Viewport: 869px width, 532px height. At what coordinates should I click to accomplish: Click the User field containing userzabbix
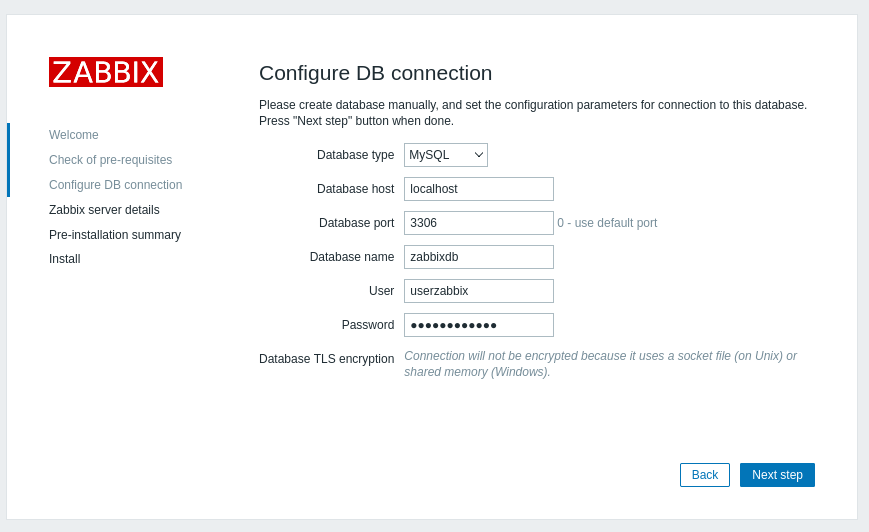pos(478,291)
